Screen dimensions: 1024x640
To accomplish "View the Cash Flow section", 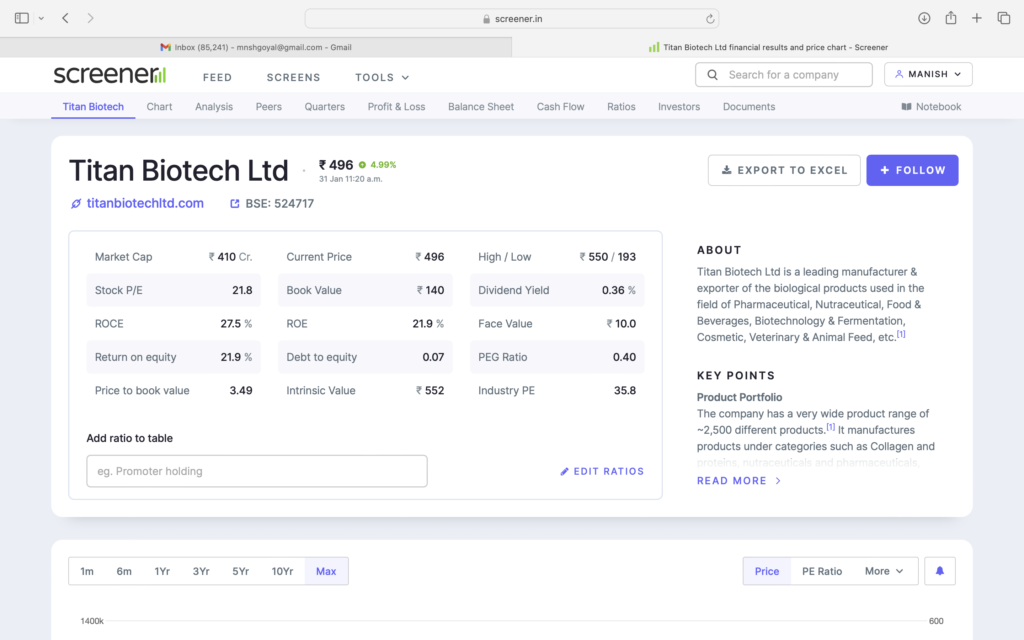I will pyautogui.click(x=560, y=106).
